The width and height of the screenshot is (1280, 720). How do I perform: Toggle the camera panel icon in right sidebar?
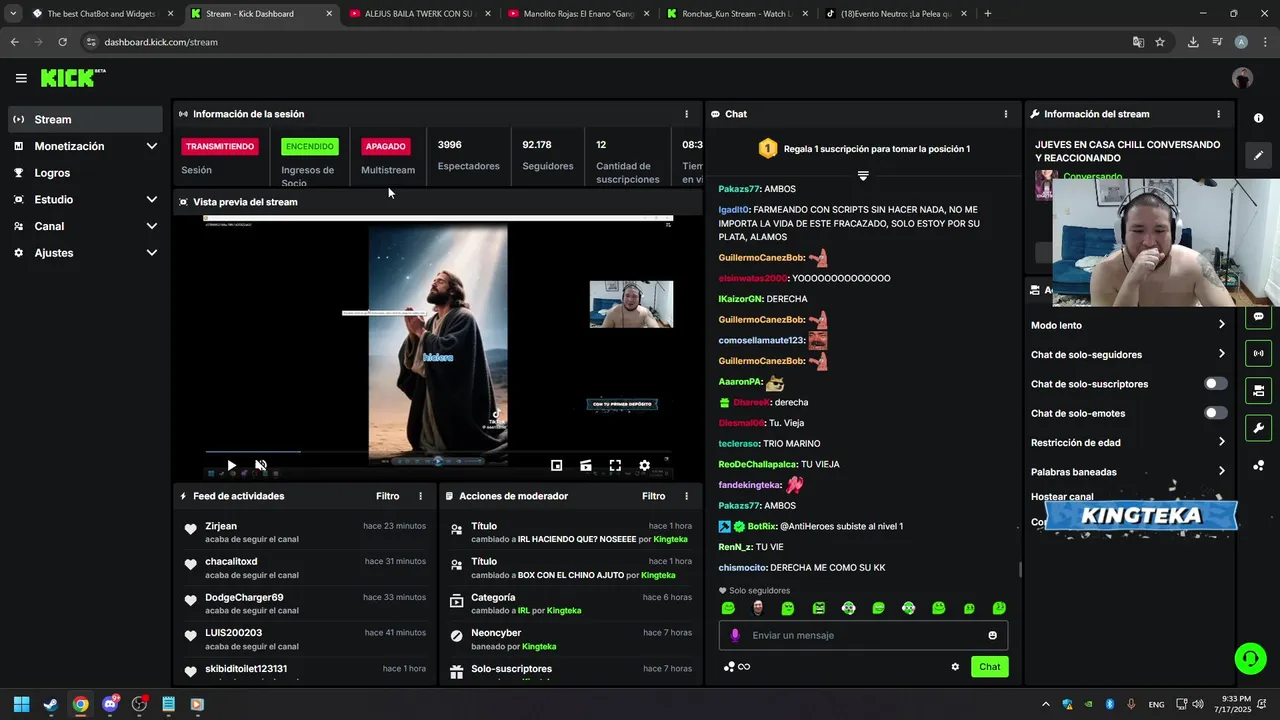(x=1258, y=390)
